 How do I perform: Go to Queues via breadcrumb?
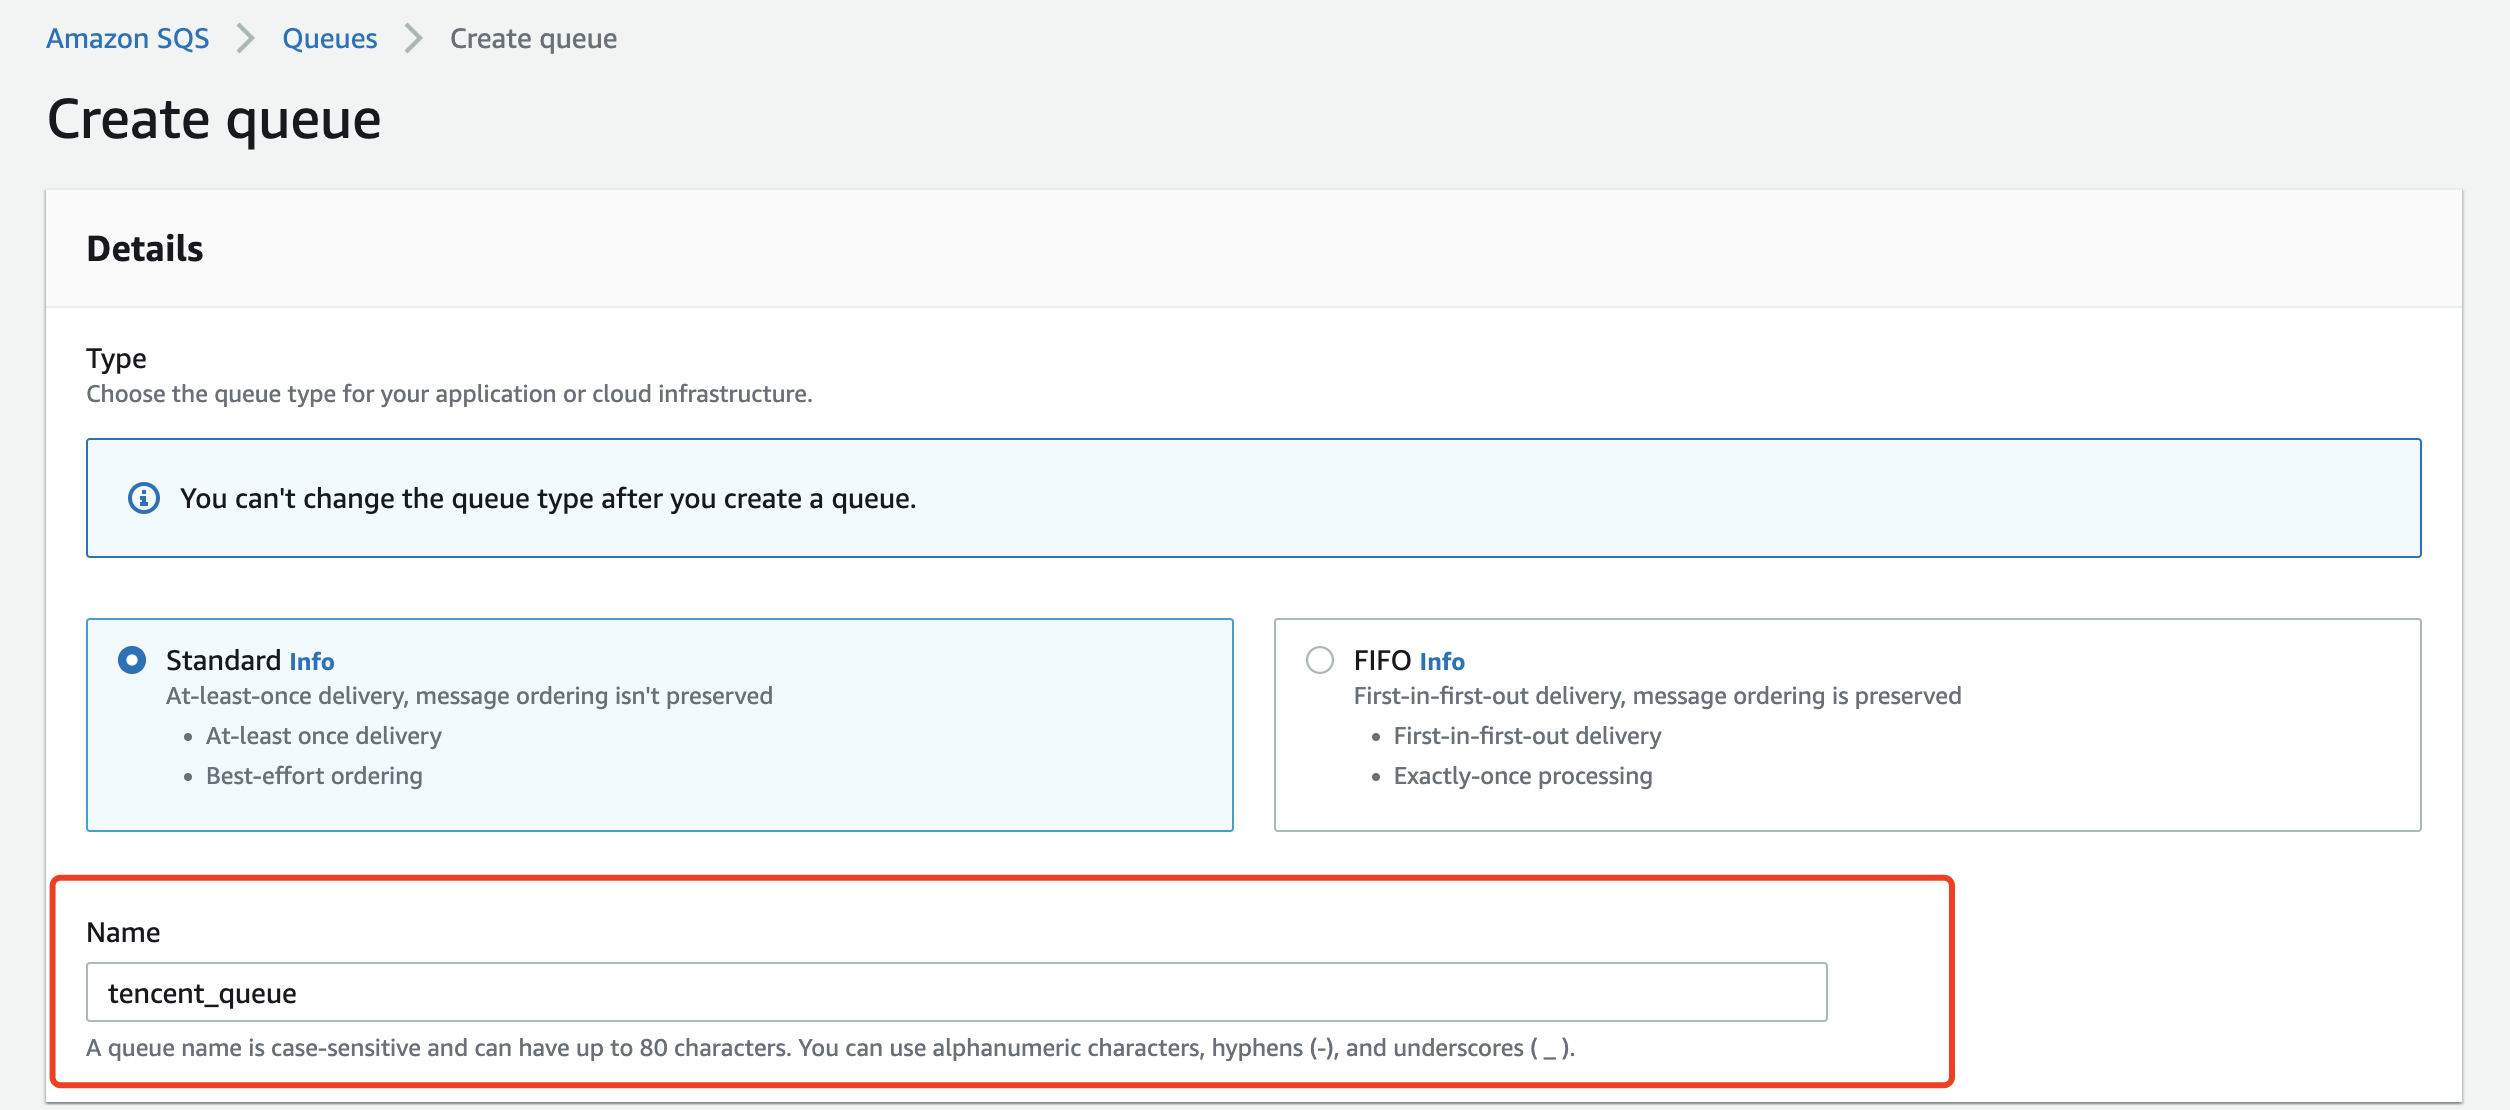[x=329, y=39]
